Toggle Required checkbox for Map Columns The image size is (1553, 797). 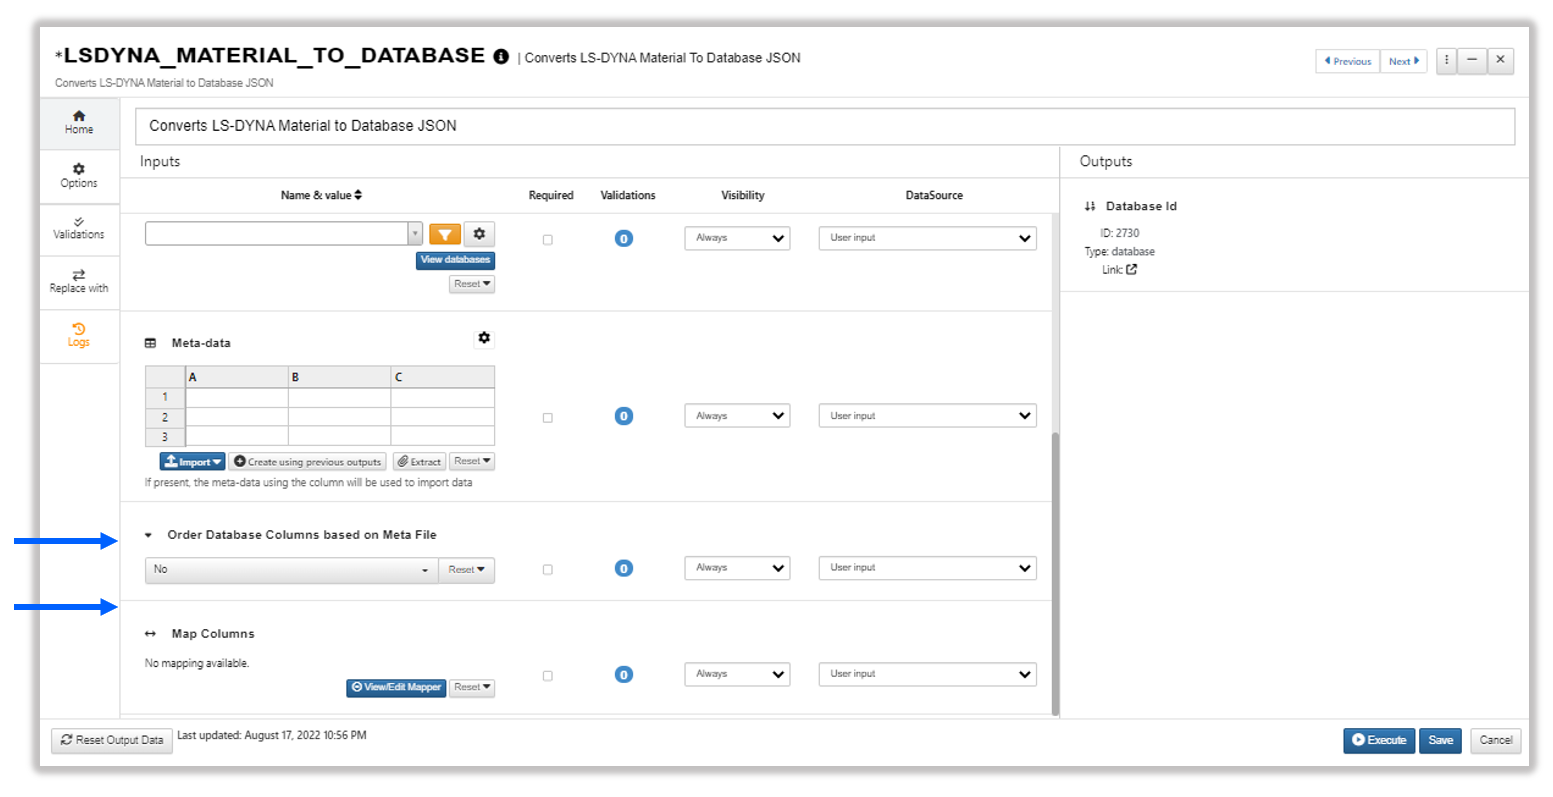point(547,676)
